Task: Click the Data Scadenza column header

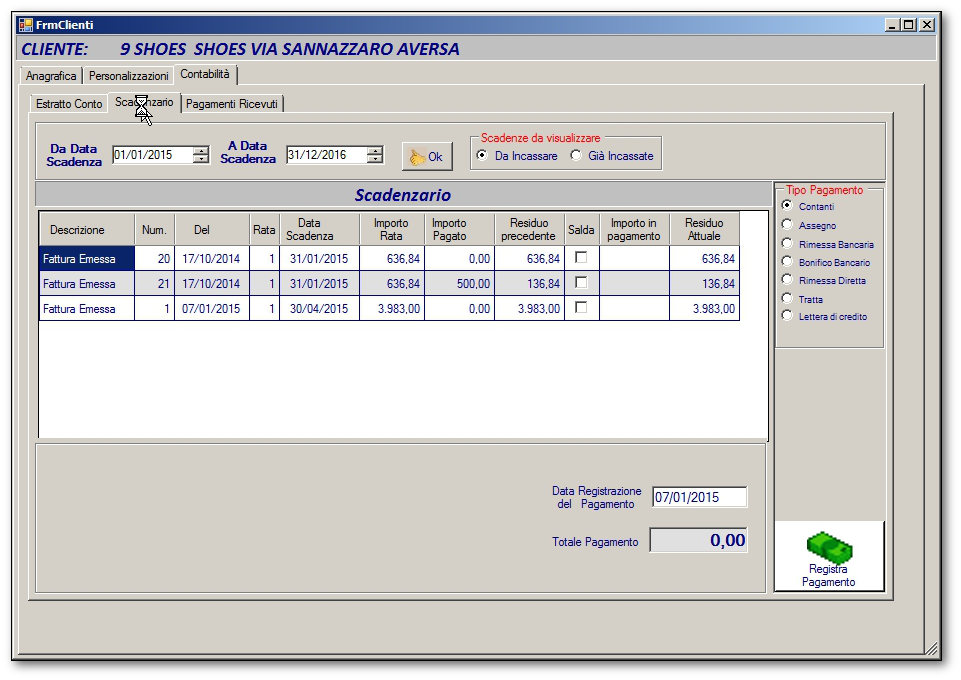Action: (319, 230)
